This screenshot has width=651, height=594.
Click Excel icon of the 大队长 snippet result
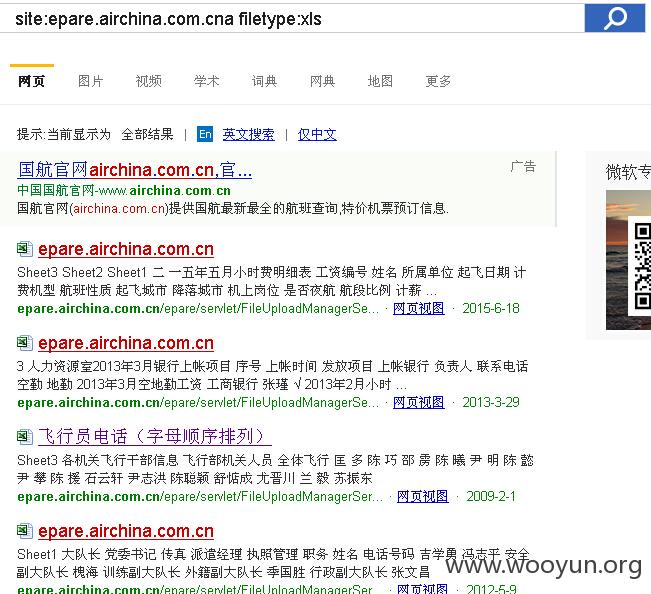point(24,530)
